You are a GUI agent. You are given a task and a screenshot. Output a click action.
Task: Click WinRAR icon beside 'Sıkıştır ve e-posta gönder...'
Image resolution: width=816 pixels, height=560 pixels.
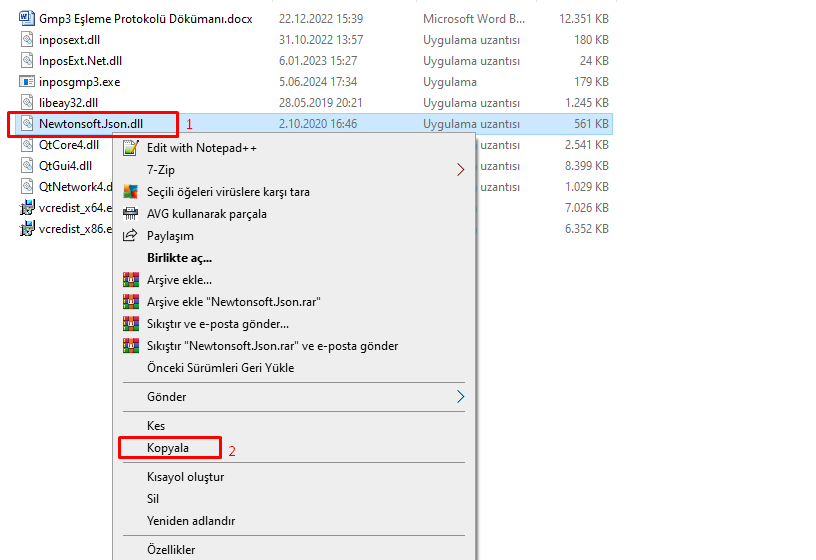131,323
